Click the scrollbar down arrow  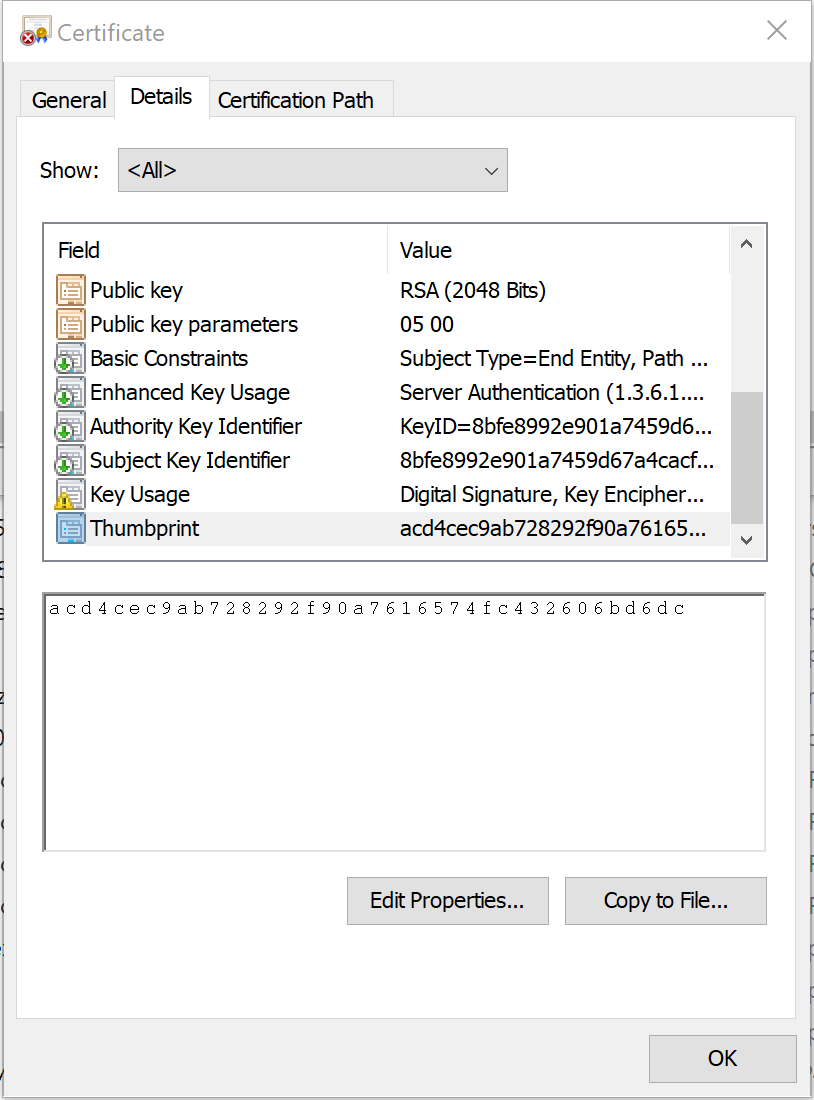coord(747,540)
